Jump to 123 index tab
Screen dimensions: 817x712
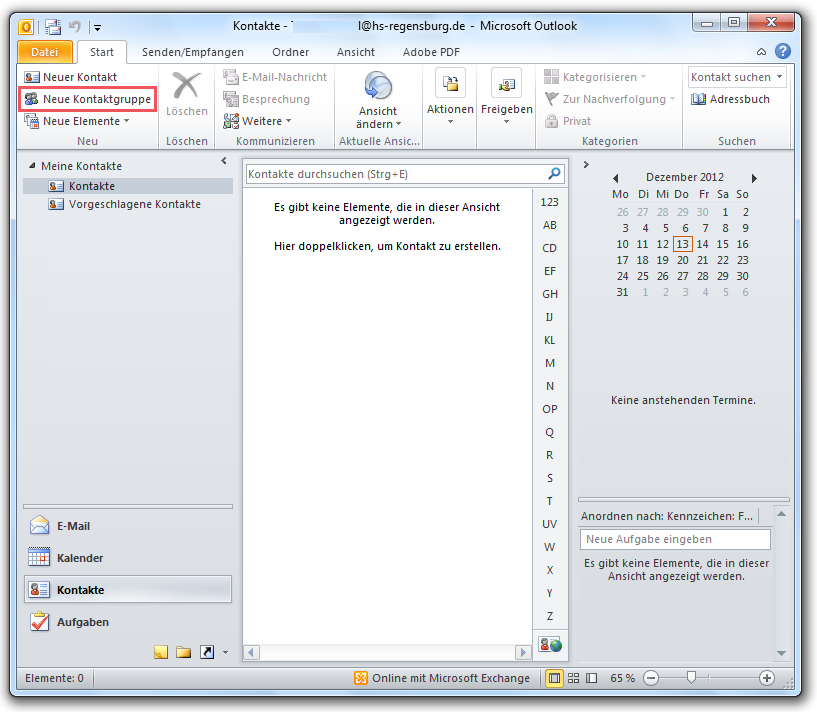(550, 202)
